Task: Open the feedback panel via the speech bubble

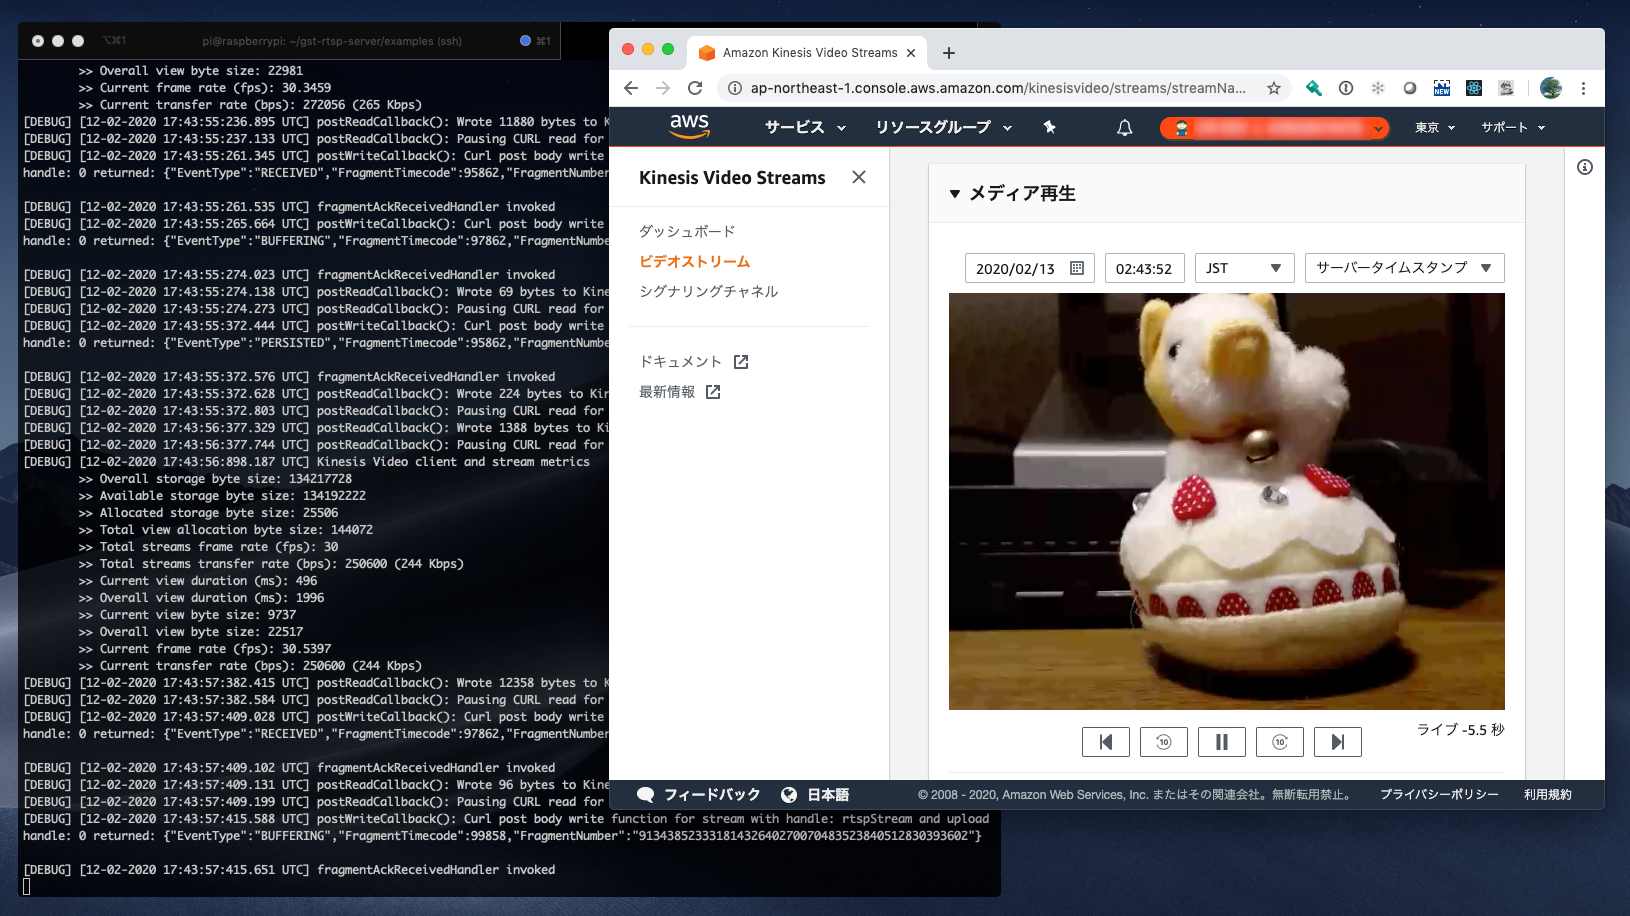Action: tap(646, 793)
